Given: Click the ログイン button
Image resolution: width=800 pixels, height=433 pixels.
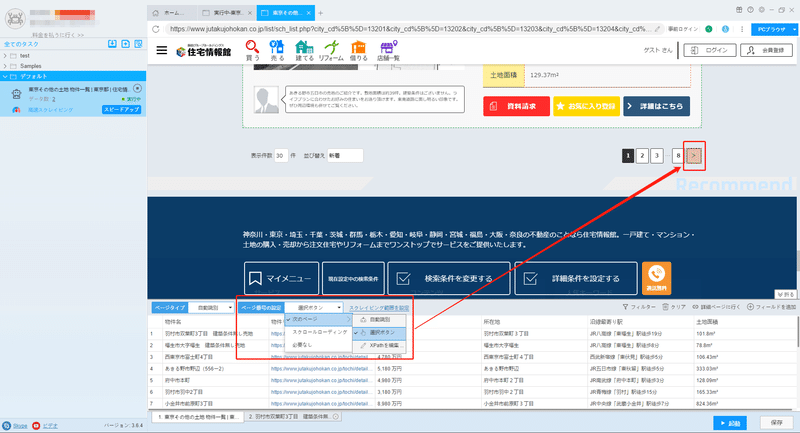Looking at the screenshot, I should [x=710, y=50].
